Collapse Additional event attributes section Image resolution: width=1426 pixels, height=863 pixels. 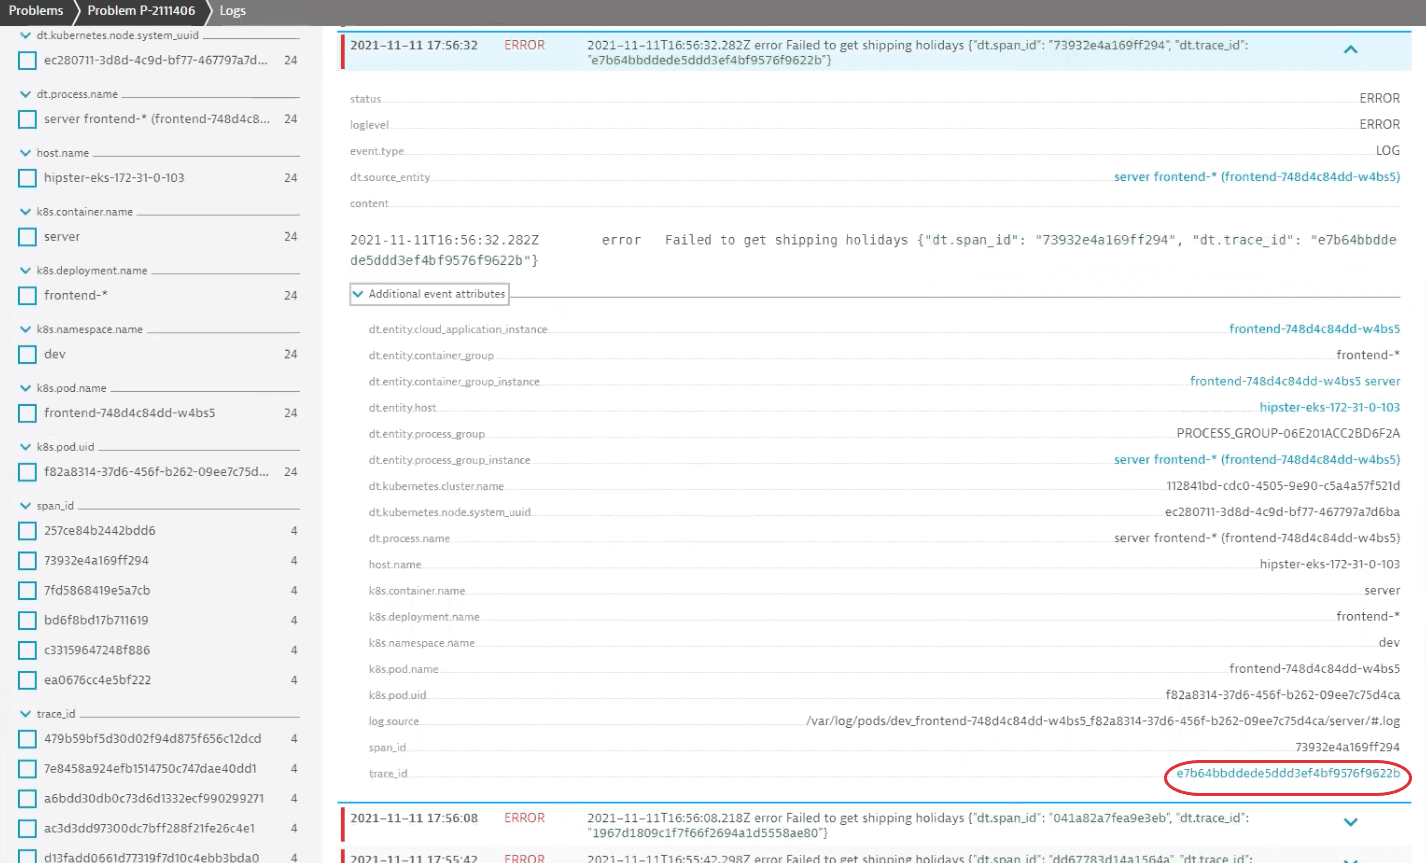[x=358, y=294]
